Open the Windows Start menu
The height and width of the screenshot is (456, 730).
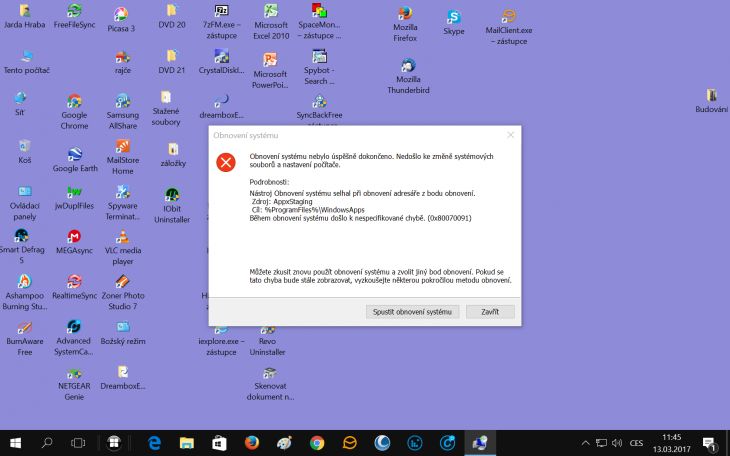pyautogui.click(x=15, y=443)
